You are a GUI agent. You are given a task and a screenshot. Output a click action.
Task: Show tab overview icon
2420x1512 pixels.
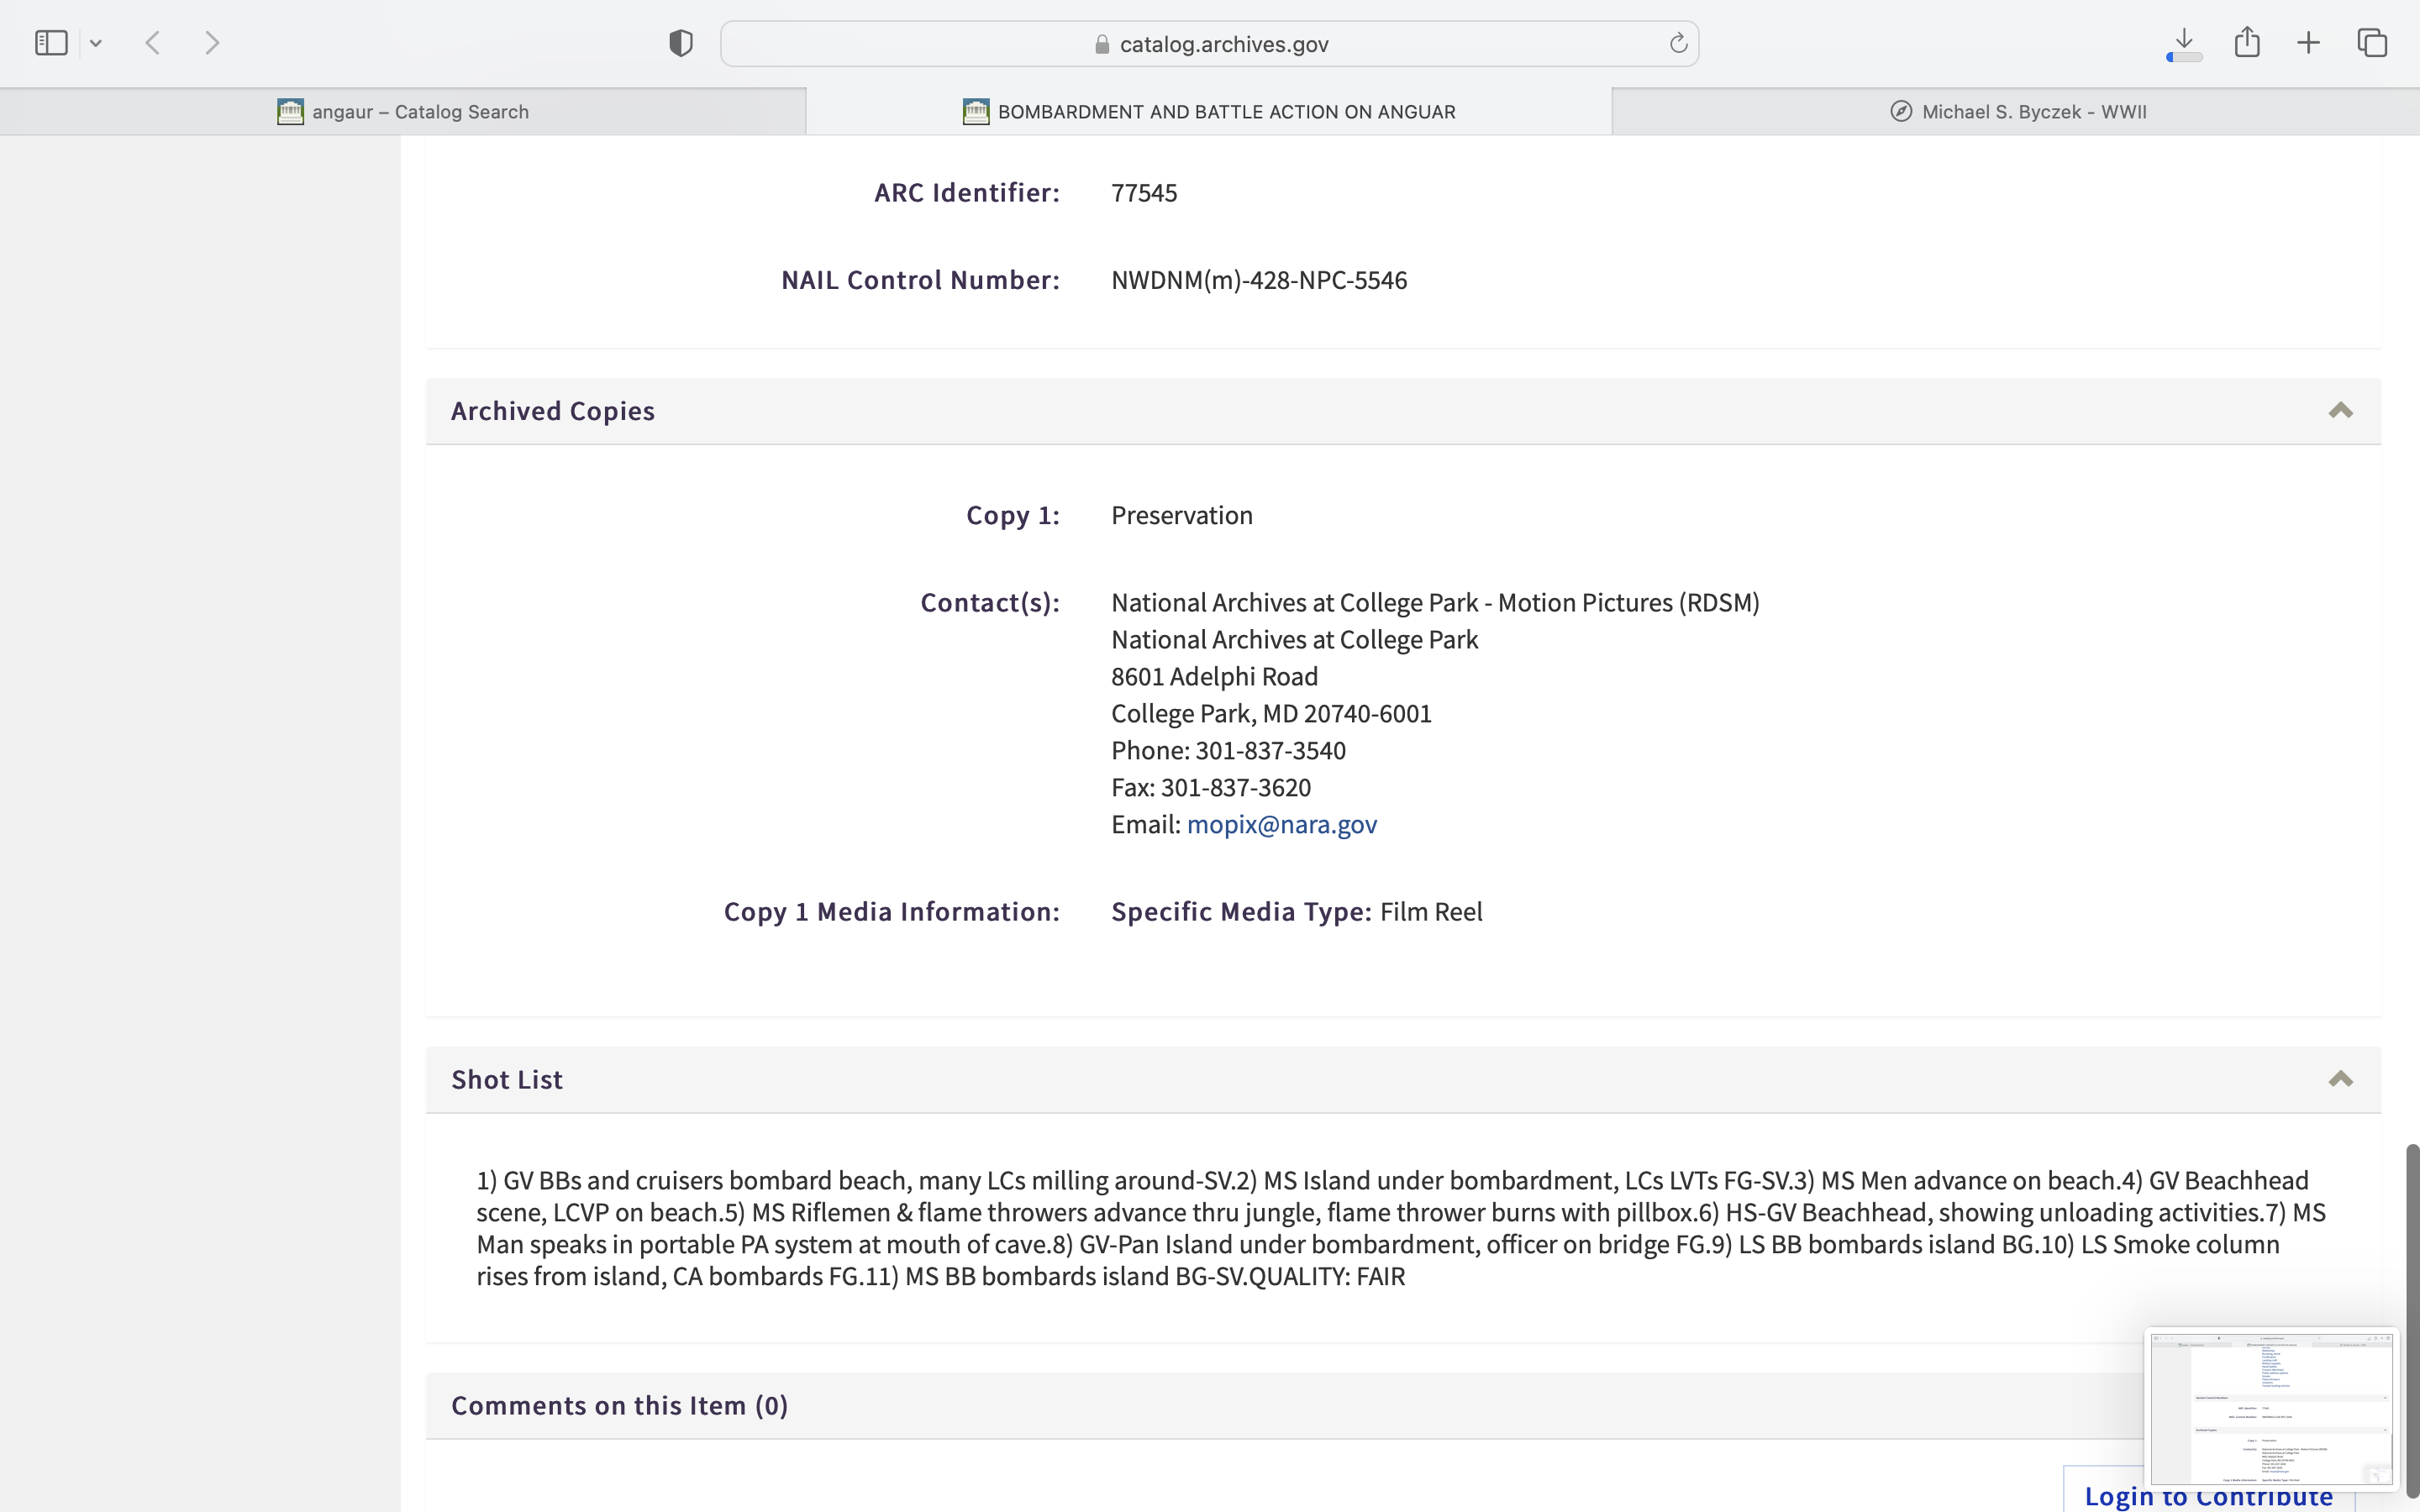[x=2372, y=43]
